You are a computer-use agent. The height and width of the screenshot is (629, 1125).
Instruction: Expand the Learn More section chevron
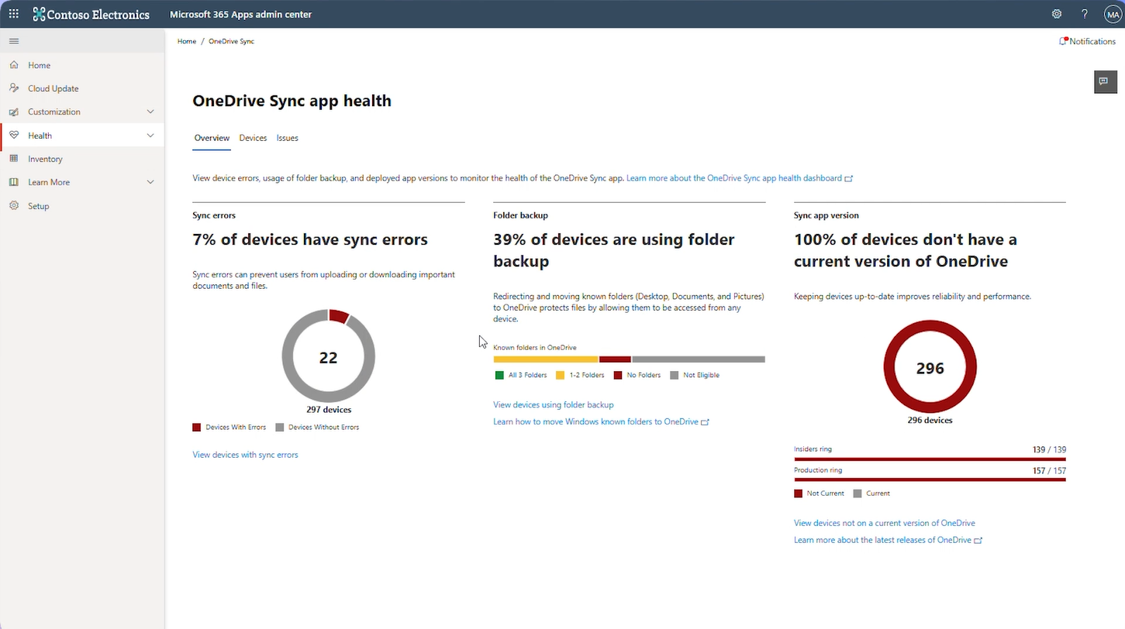pos(150,182)
